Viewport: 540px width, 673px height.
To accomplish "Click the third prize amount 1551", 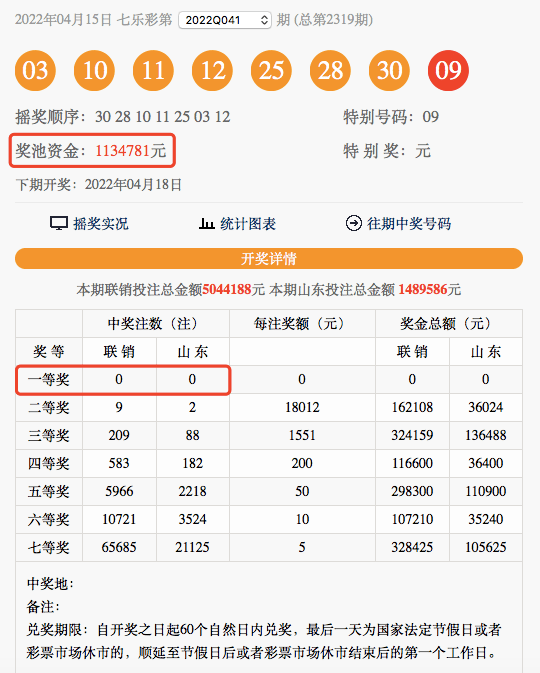I will pos(302,436).
